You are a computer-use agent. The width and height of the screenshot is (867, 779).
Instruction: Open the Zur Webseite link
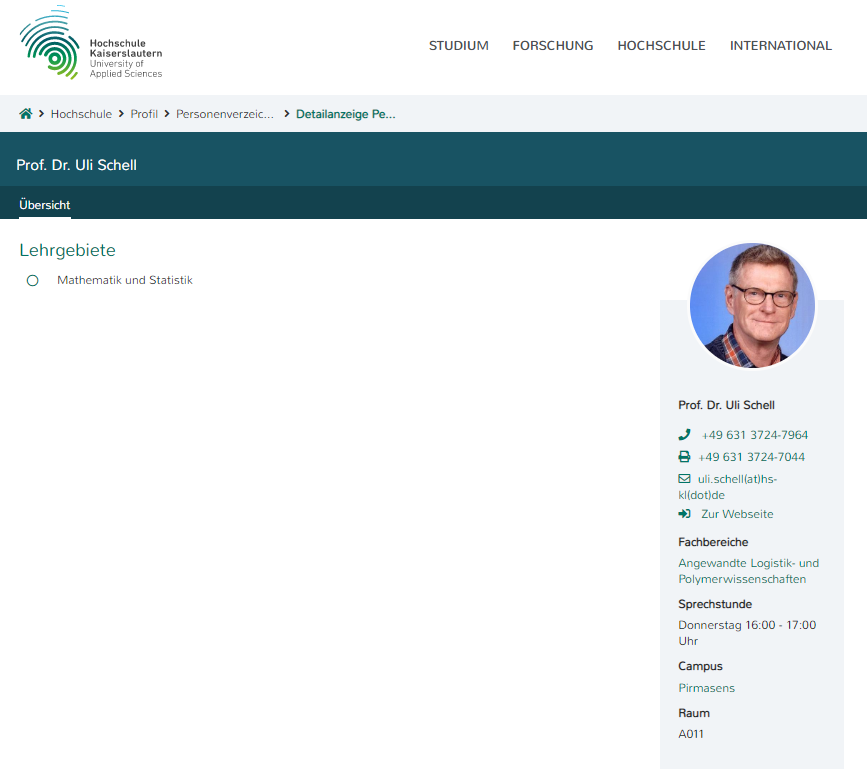pos(737,514)
